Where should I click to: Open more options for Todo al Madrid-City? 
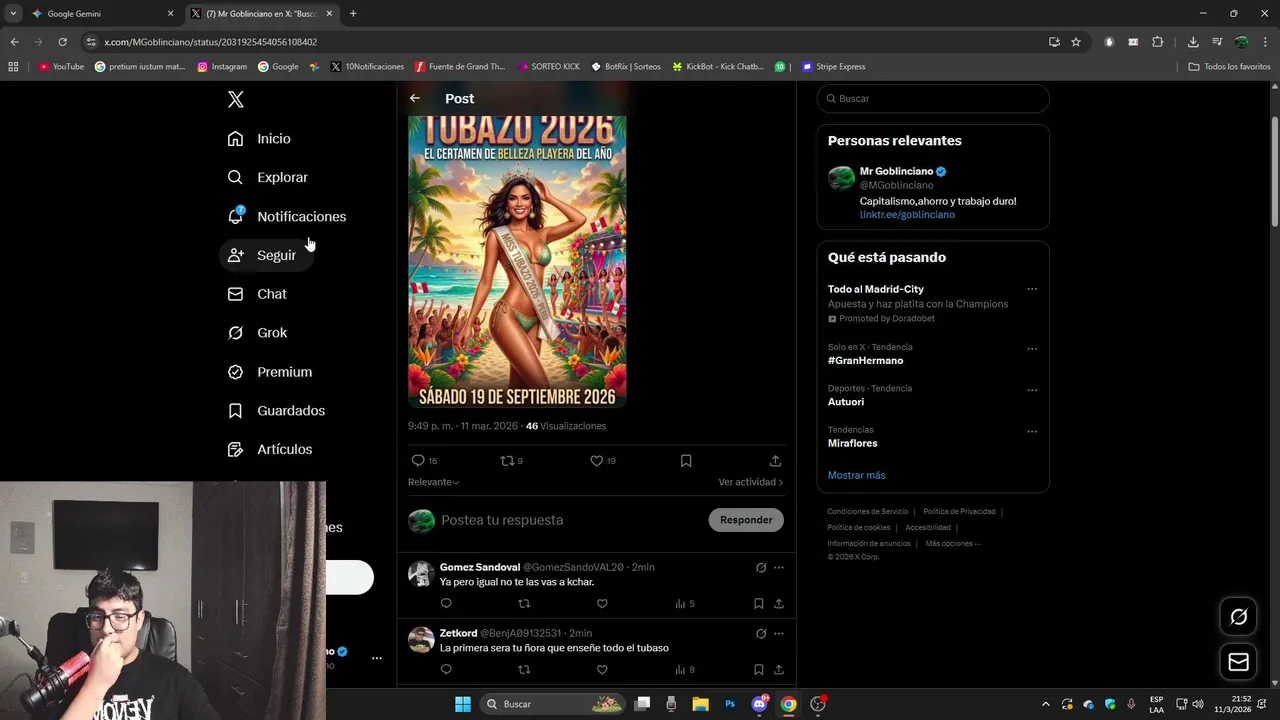[1032, 289]
